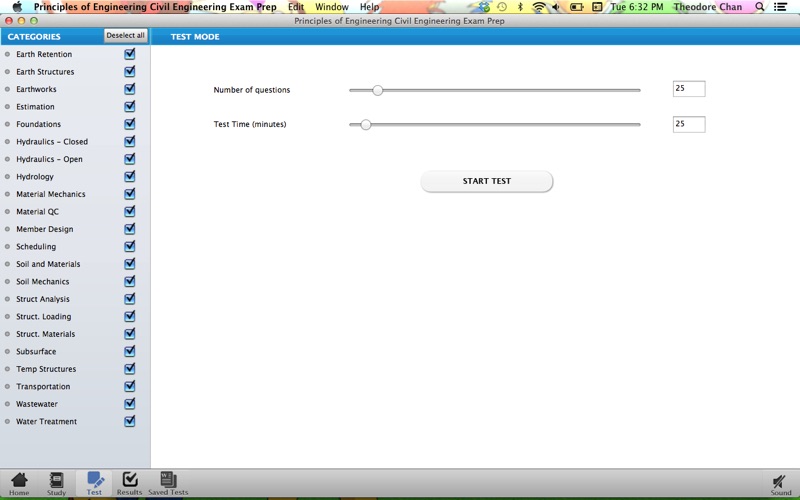Toggle the Wastewater checkbox
800x500 pixels.
[130, 404]
